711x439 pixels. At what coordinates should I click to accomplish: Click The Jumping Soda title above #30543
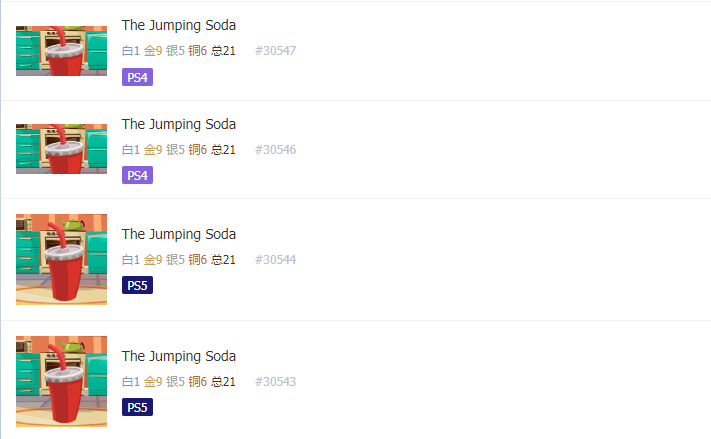click(179, 356)
